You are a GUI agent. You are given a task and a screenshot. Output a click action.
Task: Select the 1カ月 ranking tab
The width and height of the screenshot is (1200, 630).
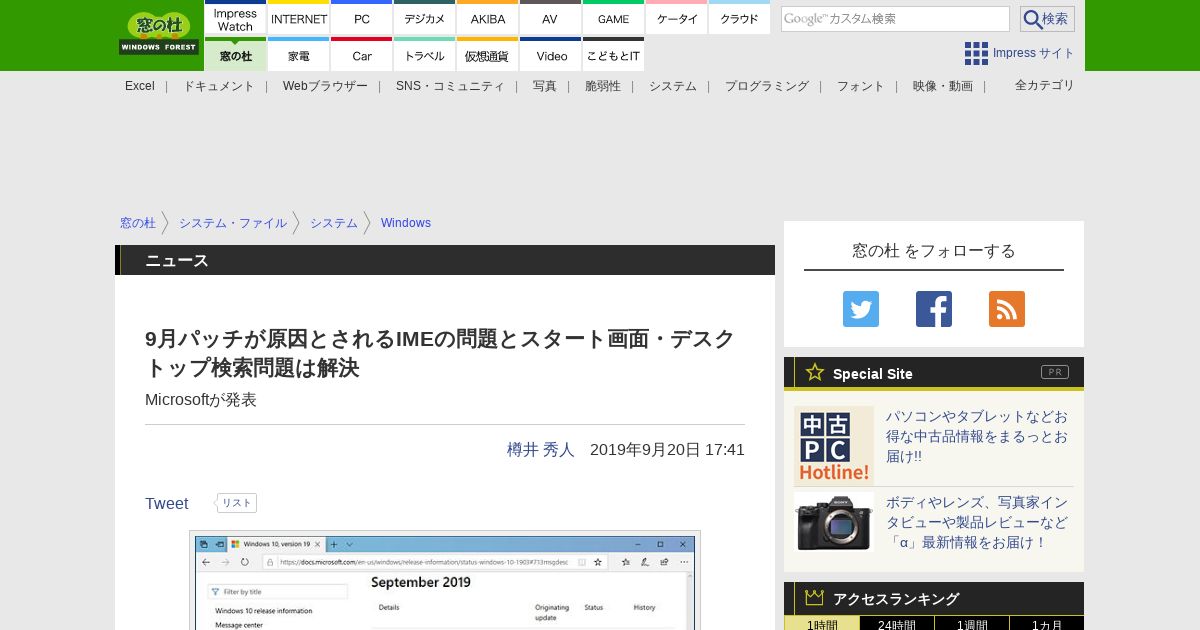1047,623
